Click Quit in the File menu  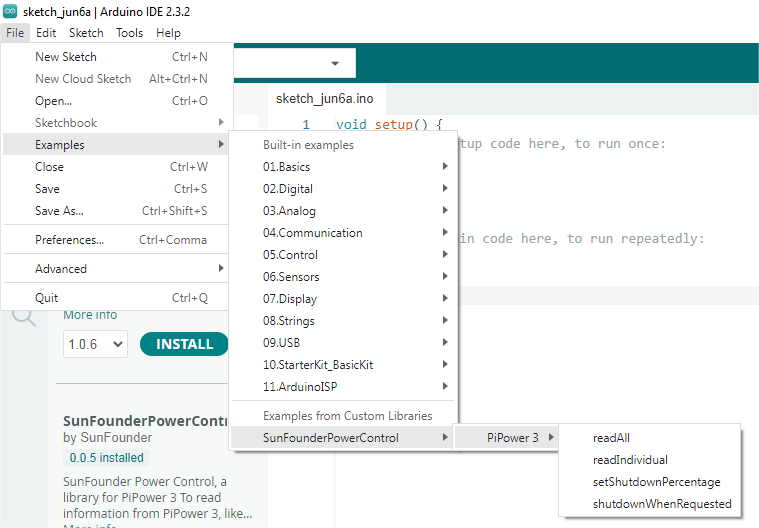coord(116,298)
